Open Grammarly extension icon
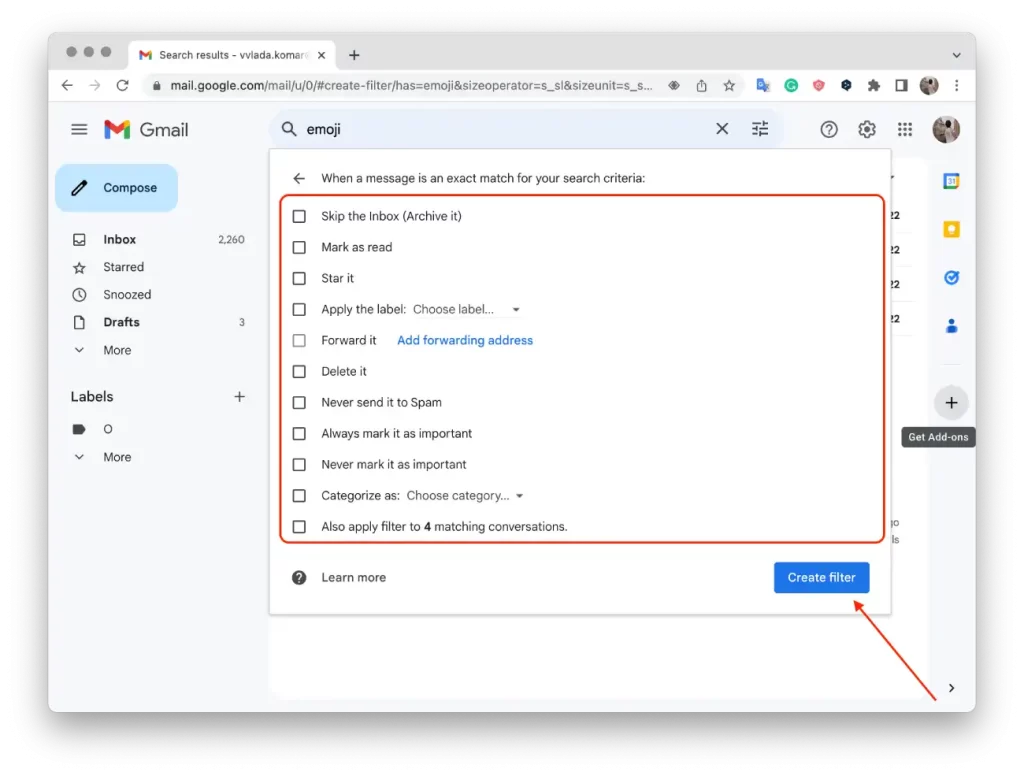The height and width of the screenshot is (776, 1024). 791,86
